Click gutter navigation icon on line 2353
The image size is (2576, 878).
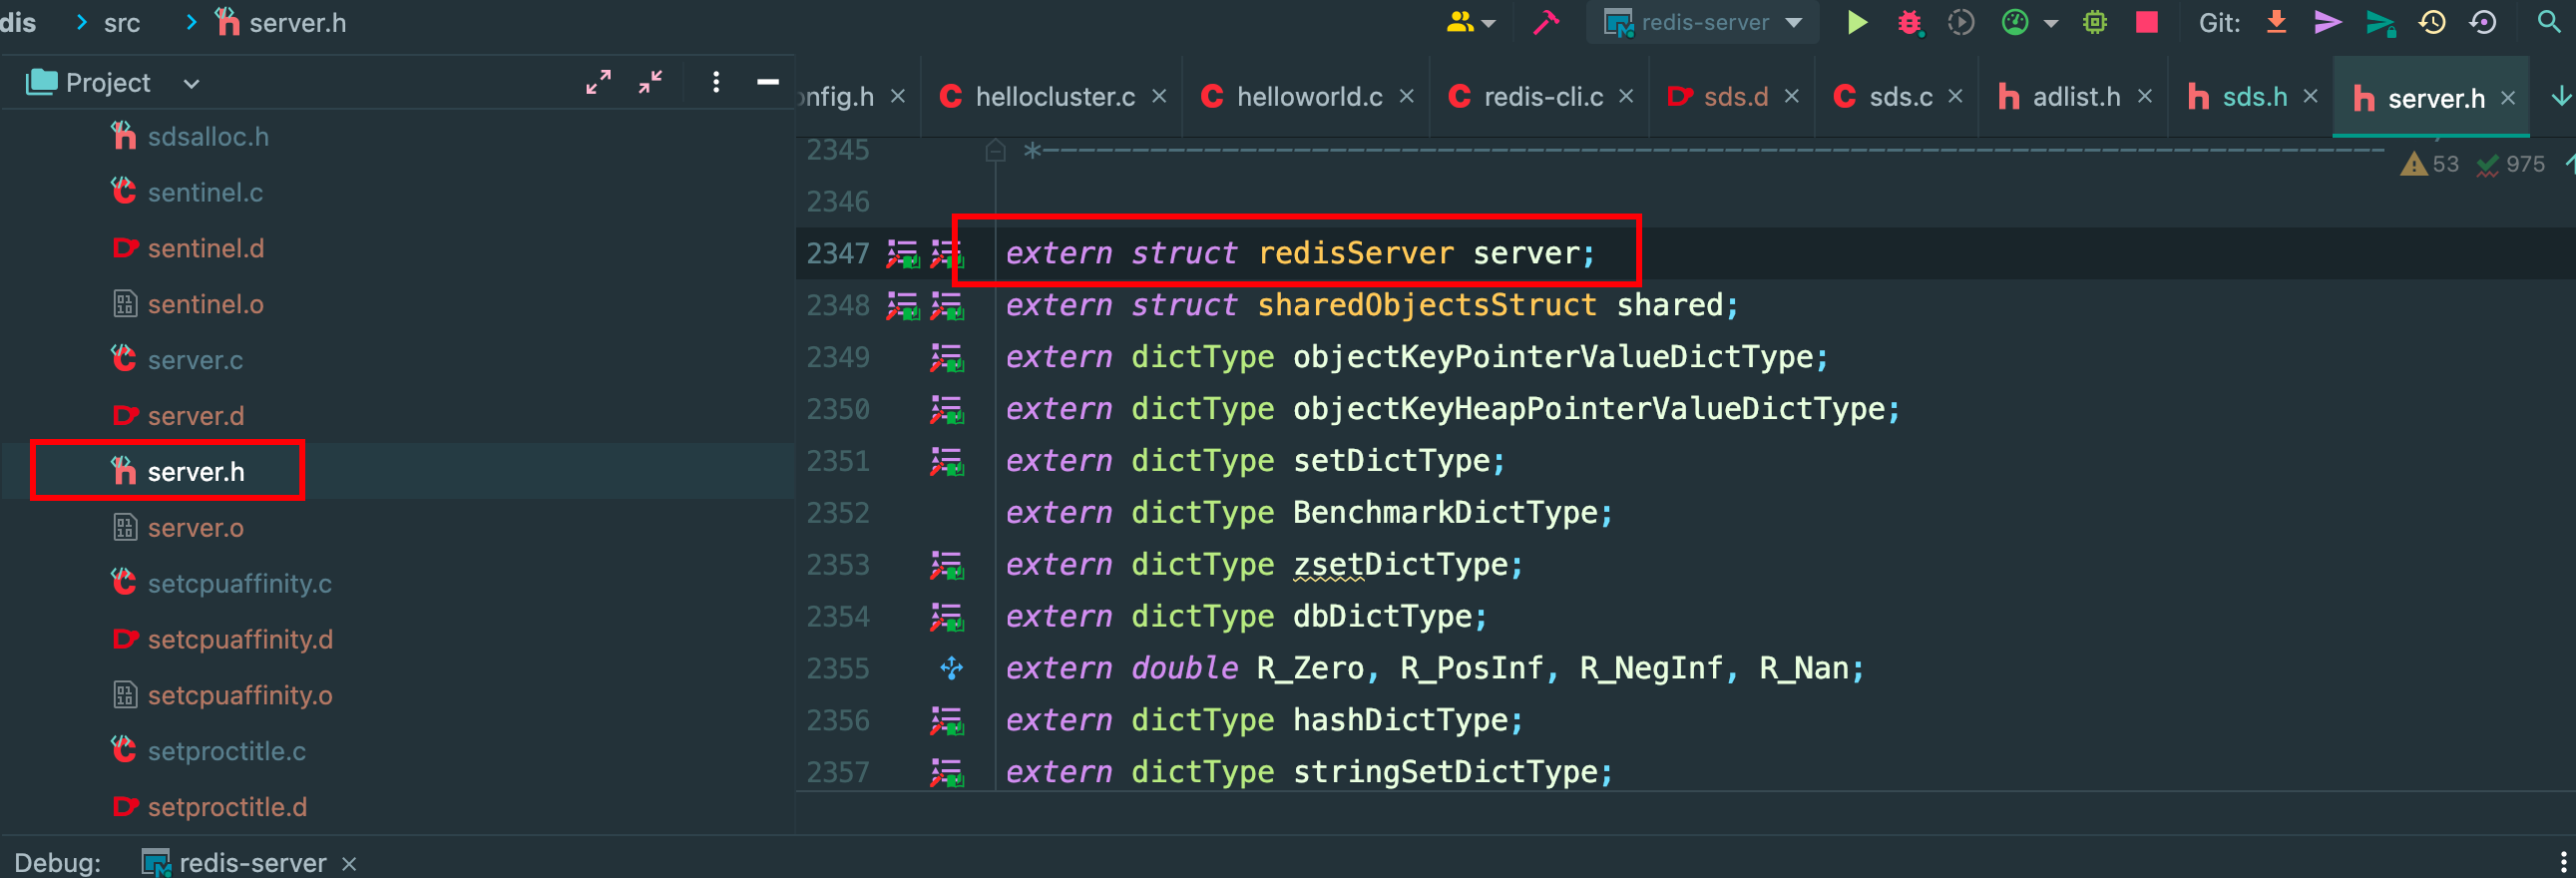pyautogui.click(x=946, y=566)
